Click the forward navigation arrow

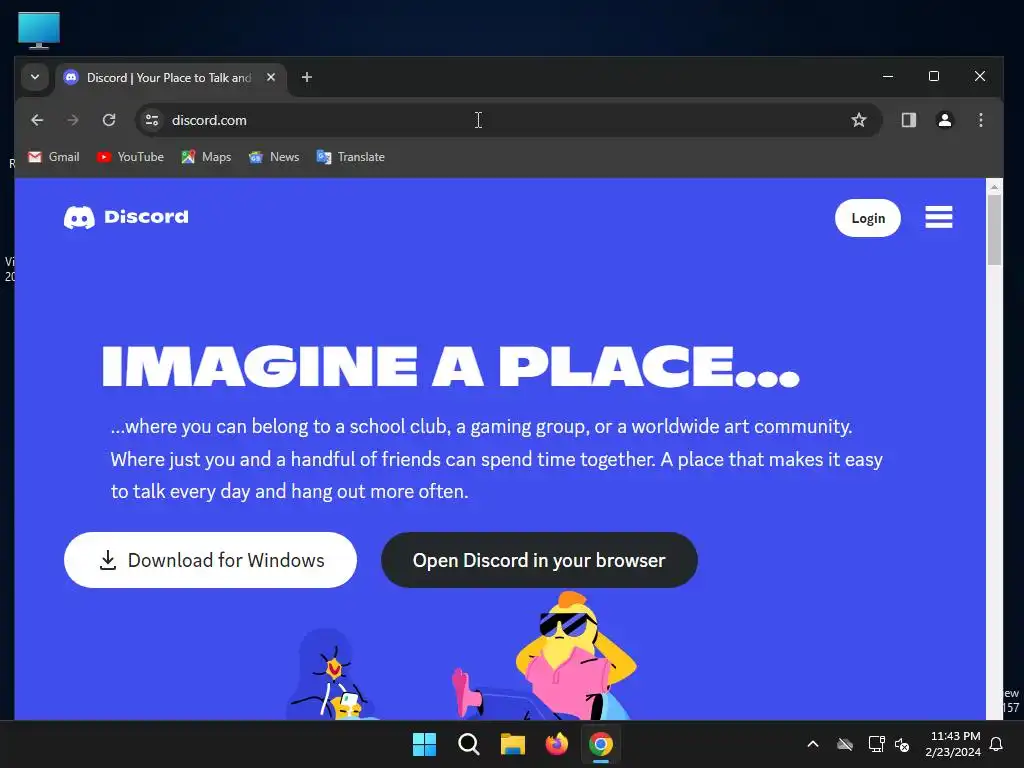[x=73, y=120]
